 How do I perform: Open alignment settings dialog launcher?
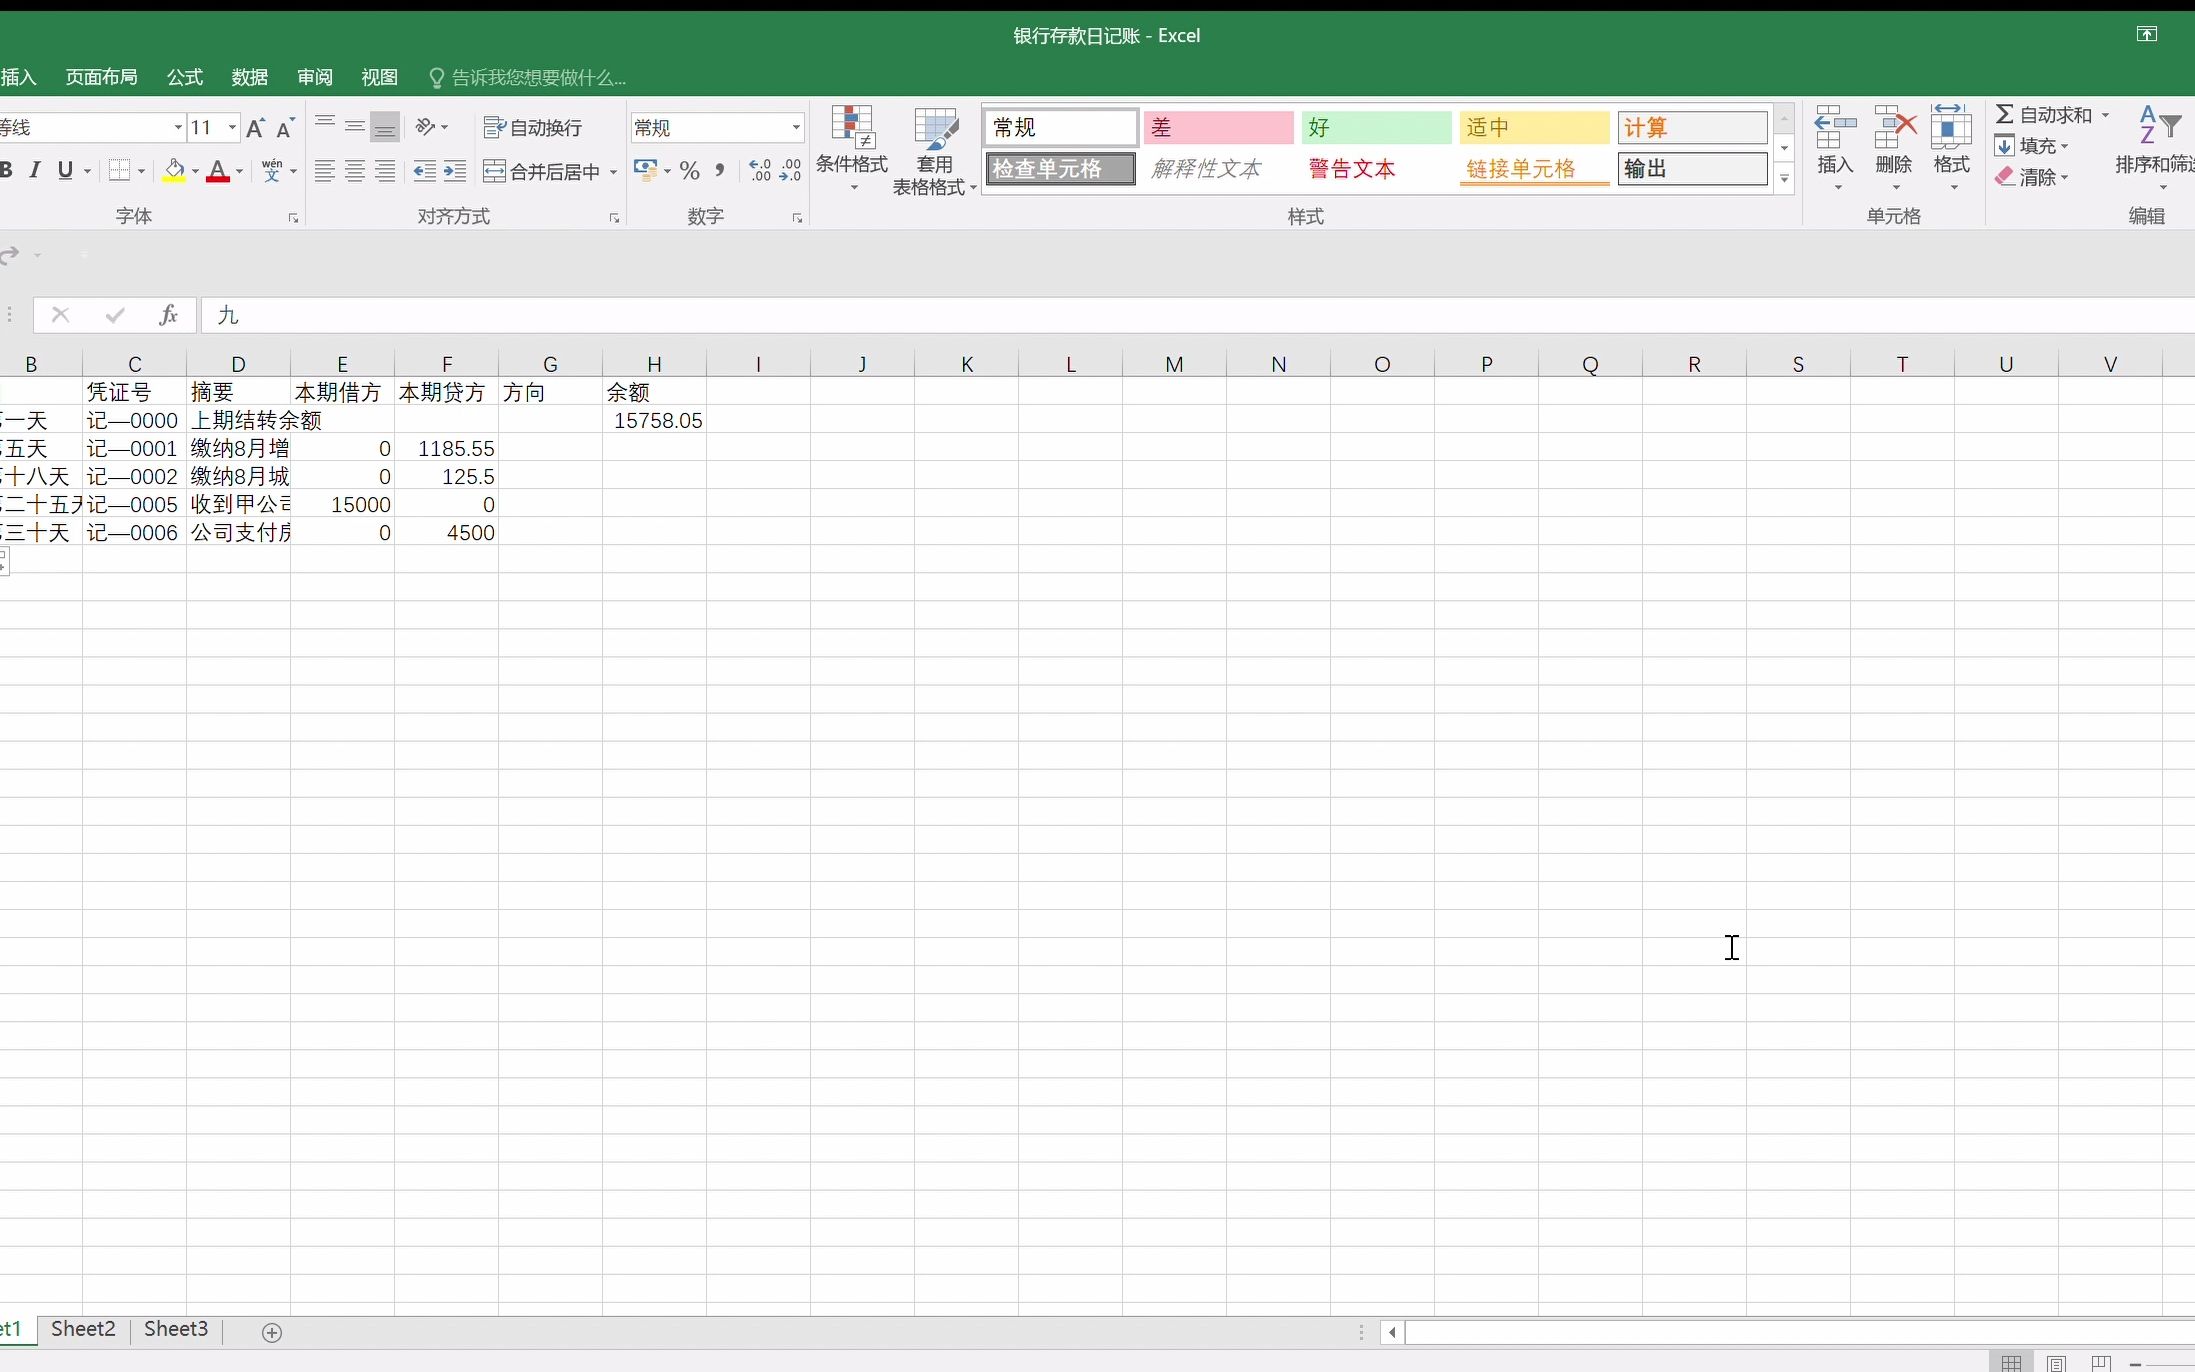click(614, 218)
